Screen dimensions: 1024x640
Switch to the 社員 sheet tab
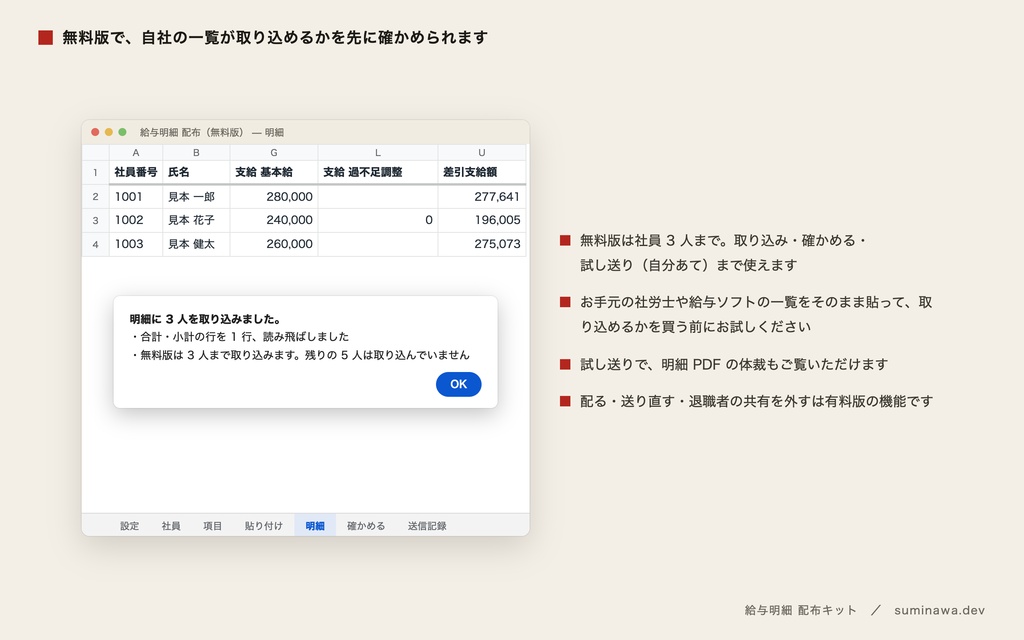(171, 526)
